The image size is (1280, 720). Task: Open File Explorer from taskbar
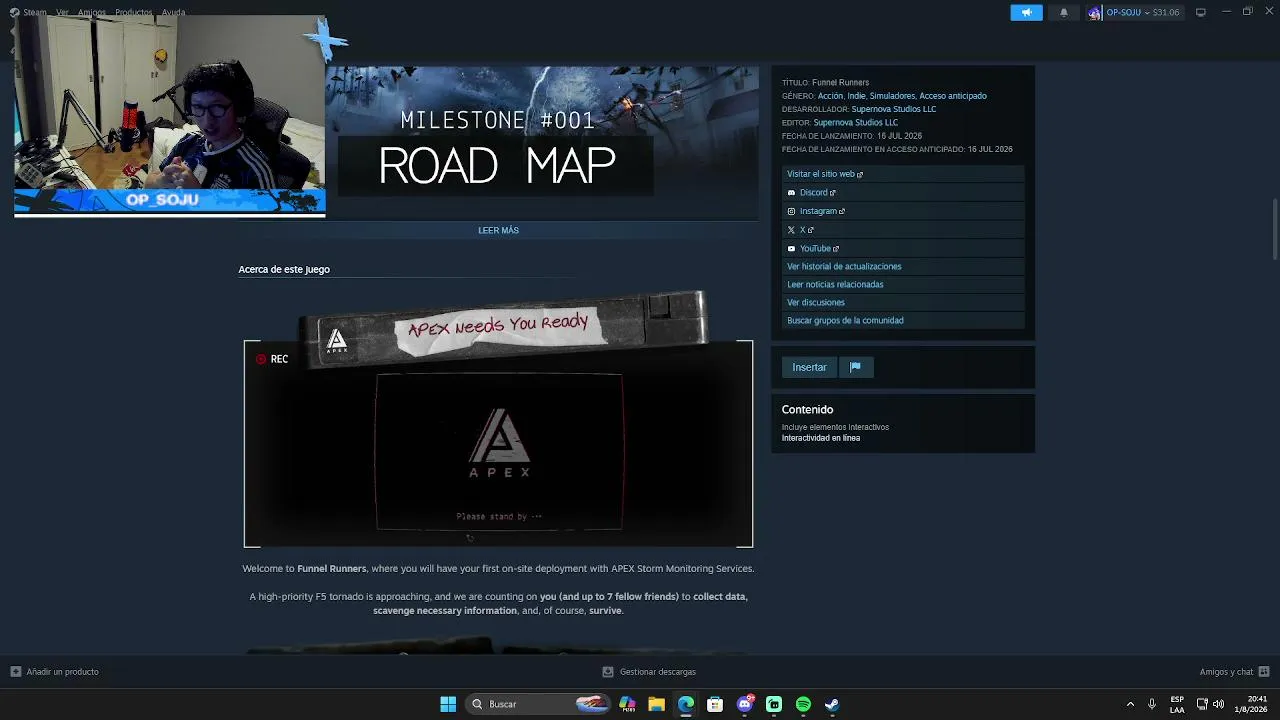pyautogui.click(x=656, y=704)
